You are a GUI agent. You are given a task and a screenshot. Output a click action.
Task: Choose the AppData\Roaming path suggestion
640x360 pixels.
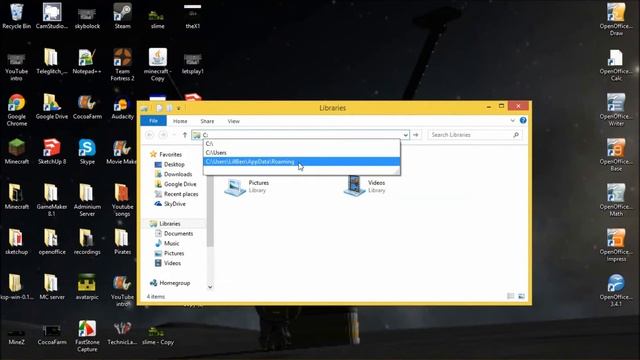pyautogui.click(x=302, y=162)
